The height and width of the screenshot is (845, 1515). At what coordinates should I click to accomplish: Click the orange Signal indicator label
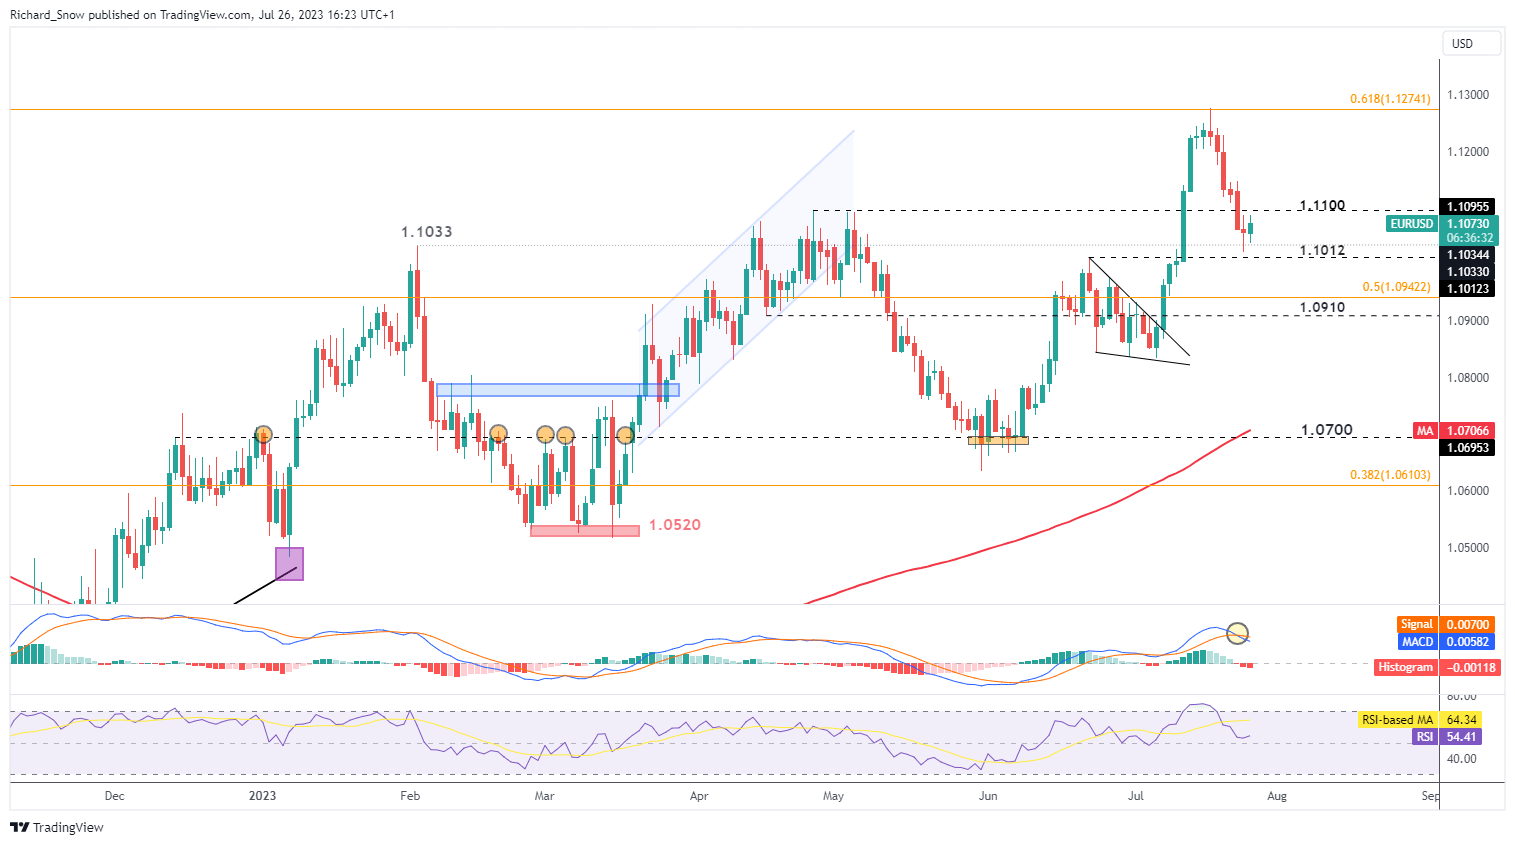click(1416, 624)
